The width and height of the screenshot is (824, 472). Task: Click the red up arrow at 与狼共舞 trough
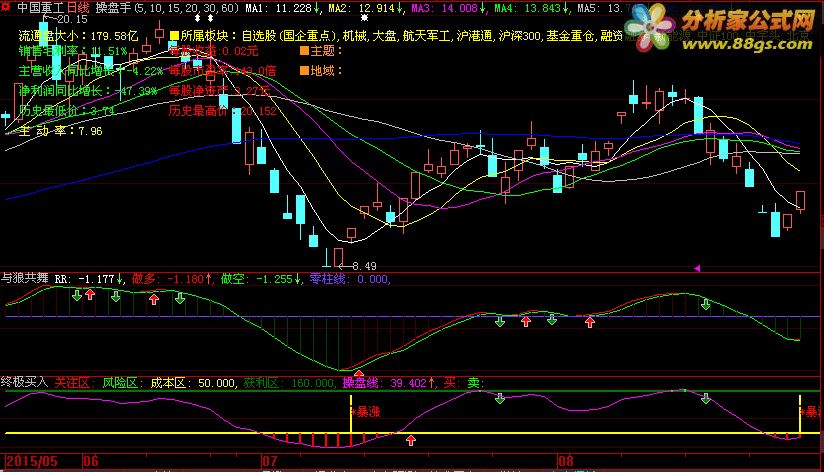tap(358, 374)
